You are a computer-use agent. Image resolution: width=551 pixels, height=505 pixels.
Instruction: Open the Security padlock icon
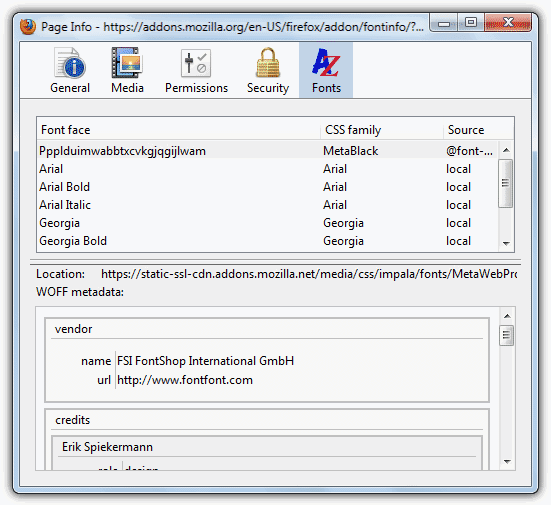coord(268,63)
